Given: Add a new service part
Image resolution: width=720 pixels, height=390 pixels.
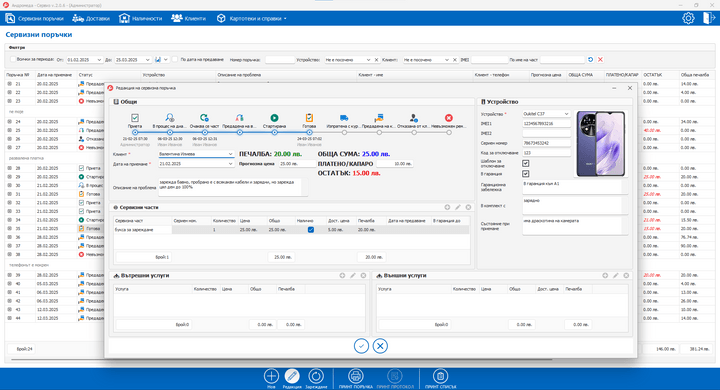Looking at the screenshot, I should tap(447, 207).
